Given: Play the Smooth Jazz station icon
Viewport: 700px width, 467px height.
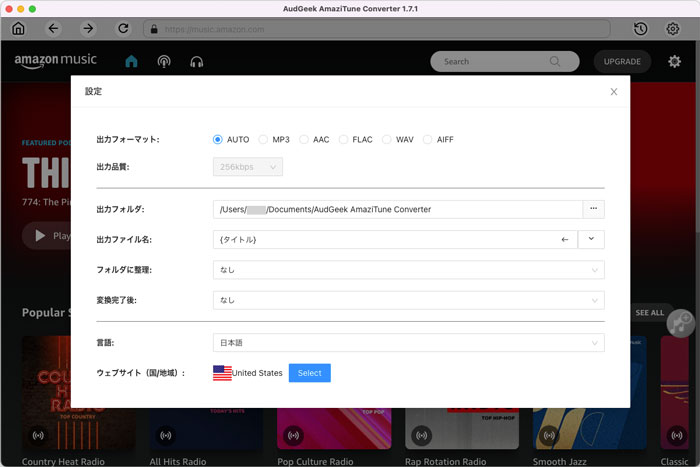Looking at the screenshot, I should point(549,435).
